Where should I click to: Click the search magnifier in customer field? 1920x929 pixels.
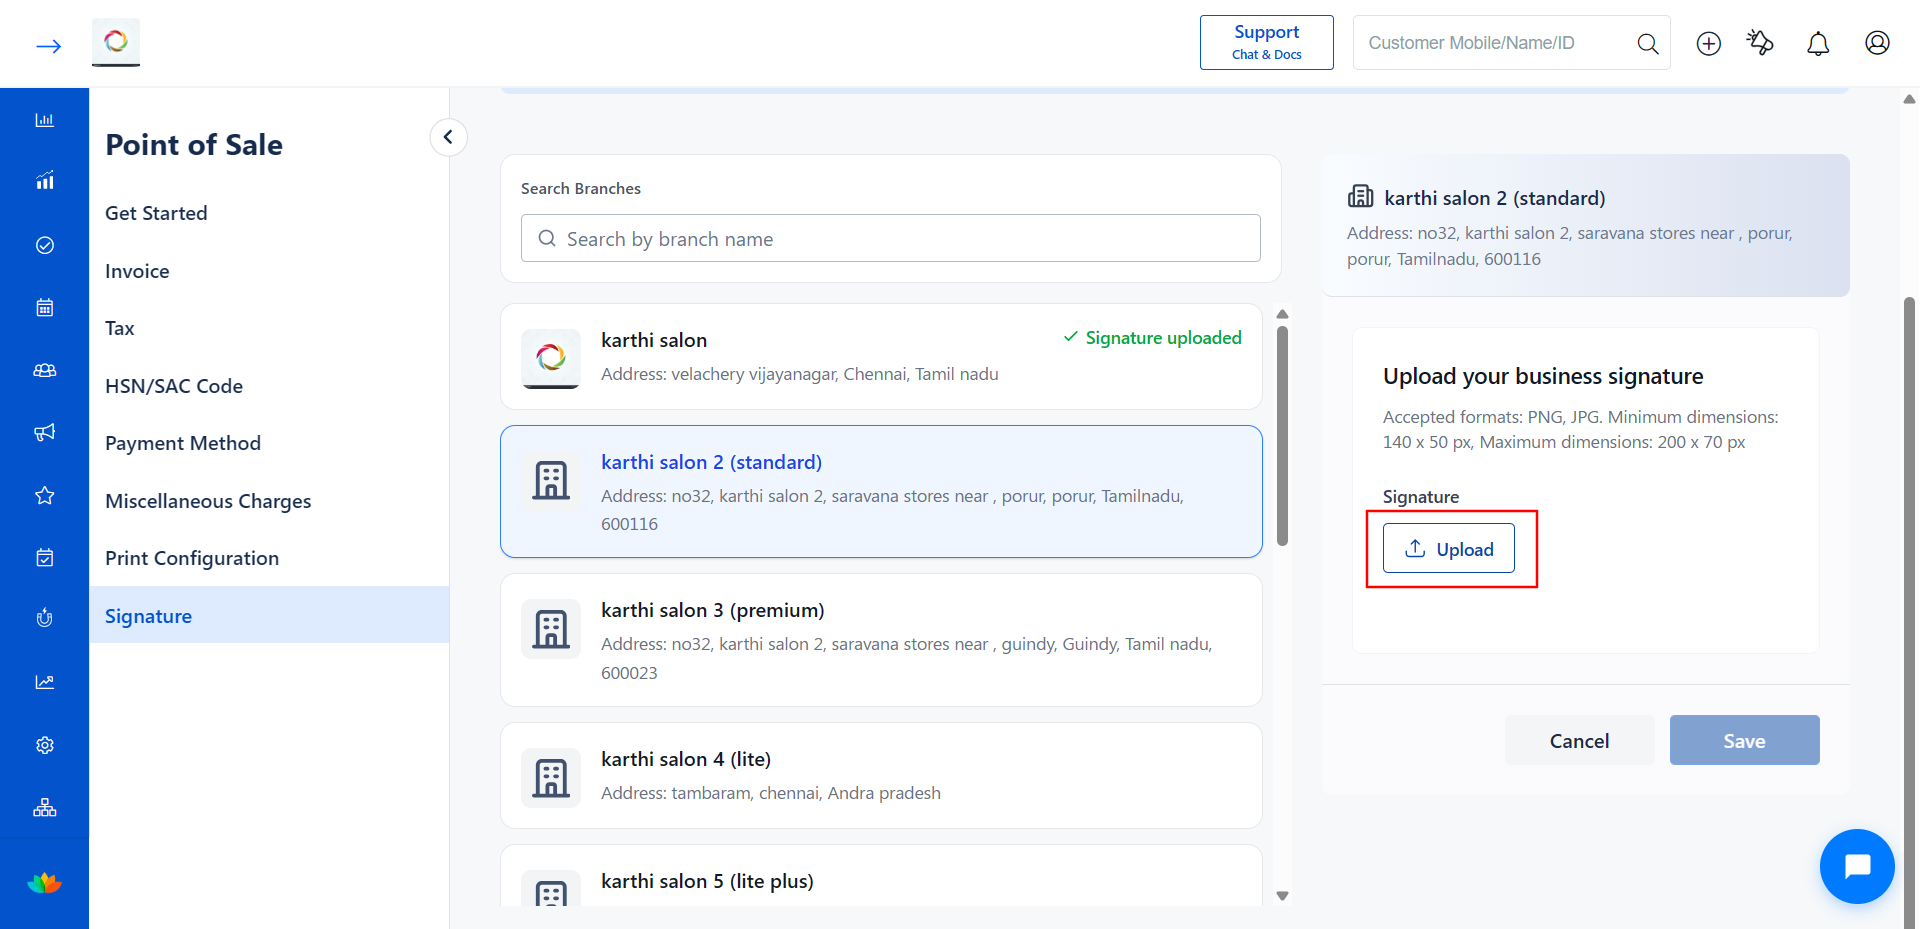click(1647, 43)
